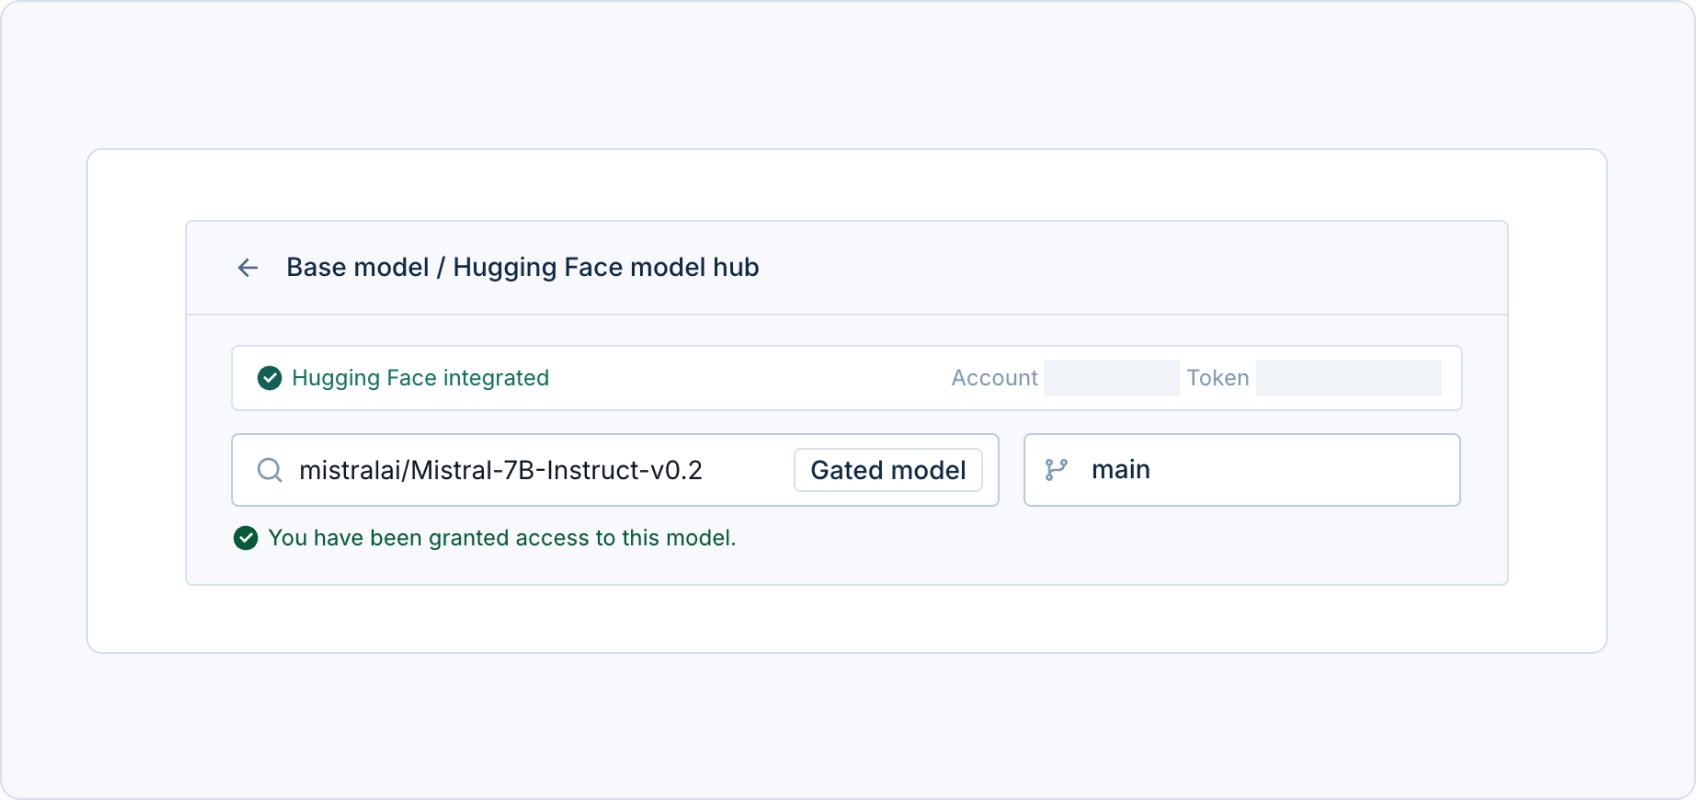The height and width of the screenshot is (800, 1696).
Task: Select the Gated model badge
Action: click(888, 470)
